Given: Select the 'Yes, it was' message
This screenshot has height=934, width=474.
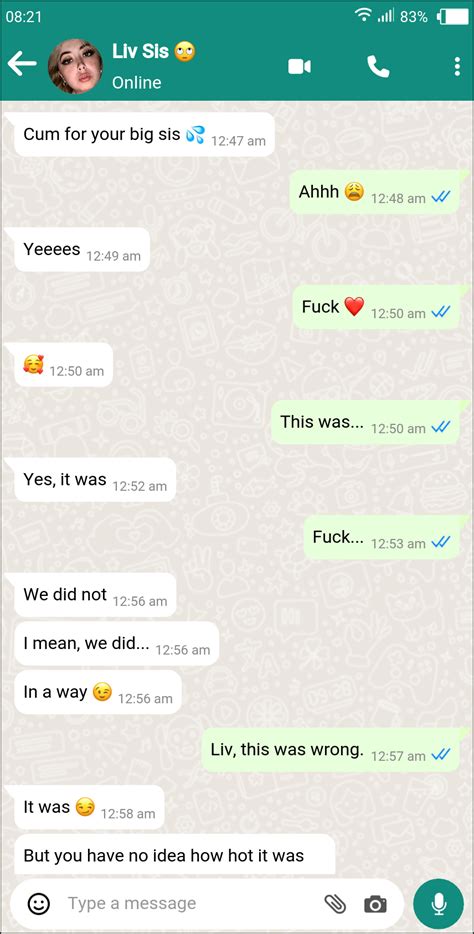Looking at the screenshot, I should [x=95, y=480].
